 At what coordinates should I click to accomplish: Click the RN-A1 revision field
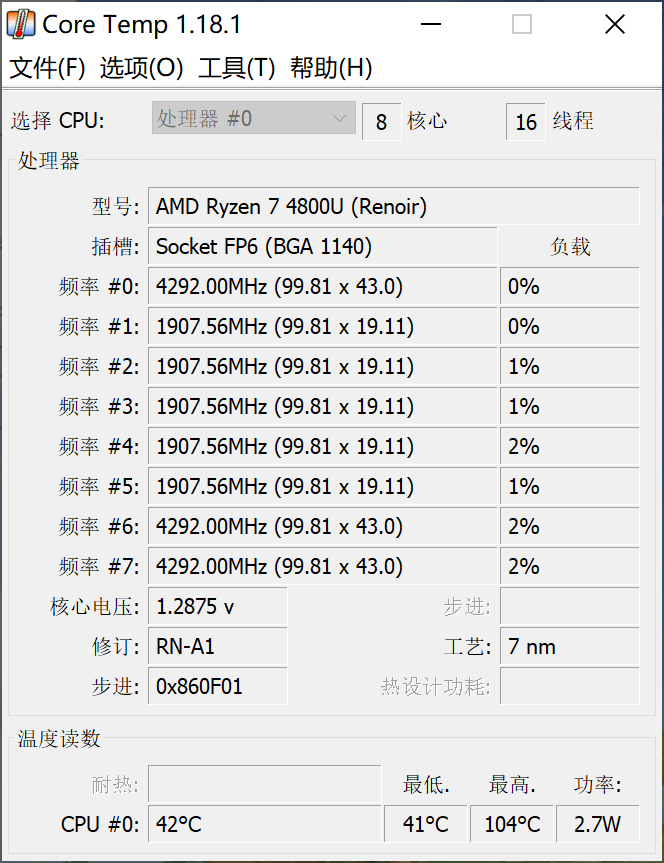coord(218,647)
